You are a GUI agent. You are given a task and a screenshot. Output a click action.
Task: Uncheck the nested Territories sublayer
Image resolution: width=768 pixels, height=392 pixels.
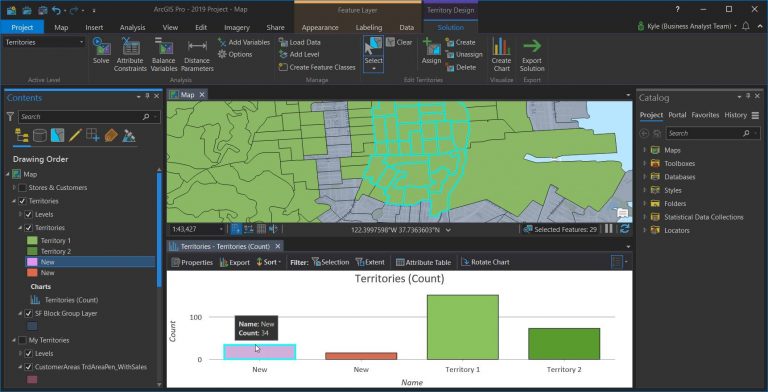pos(28,228)
